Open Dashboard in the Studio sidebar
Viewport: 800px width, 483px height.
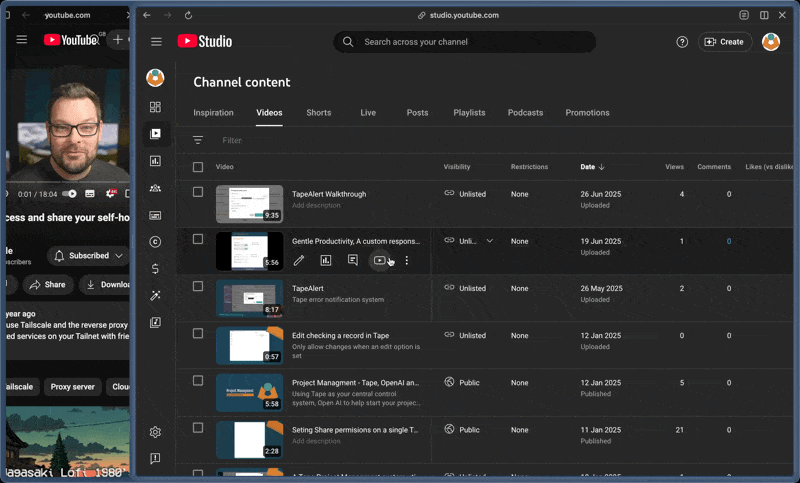tap(155, 107)
